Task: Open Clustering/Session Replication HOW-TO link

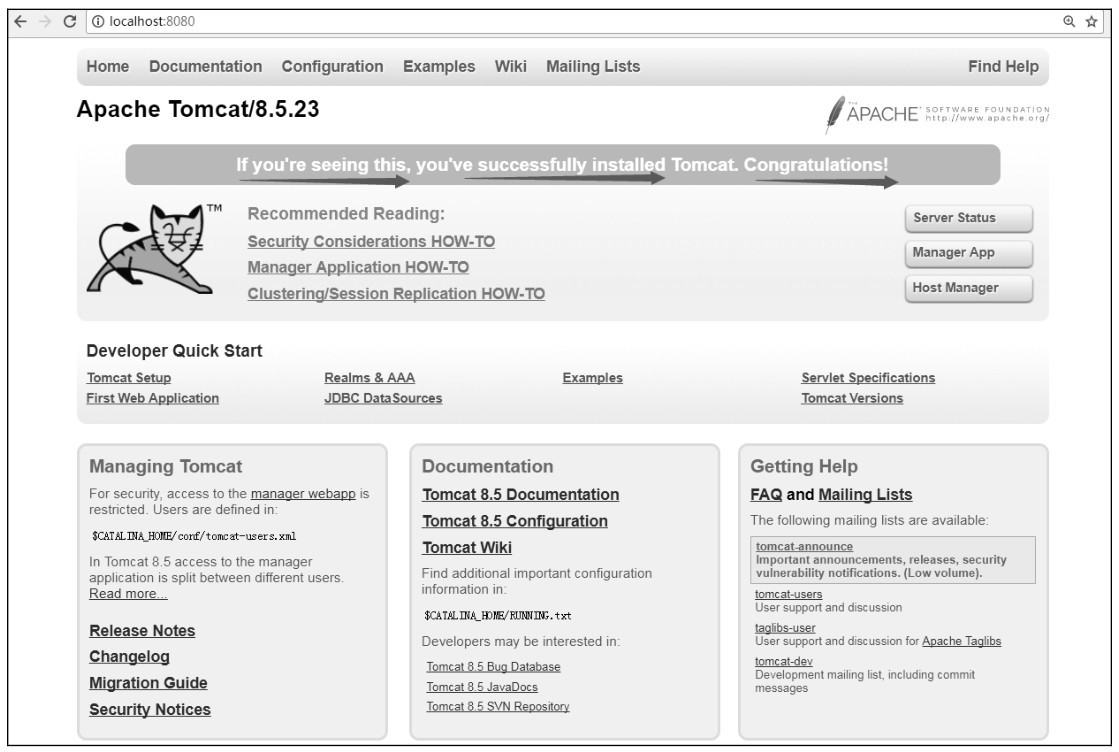Action: click(x=396, y=294)
